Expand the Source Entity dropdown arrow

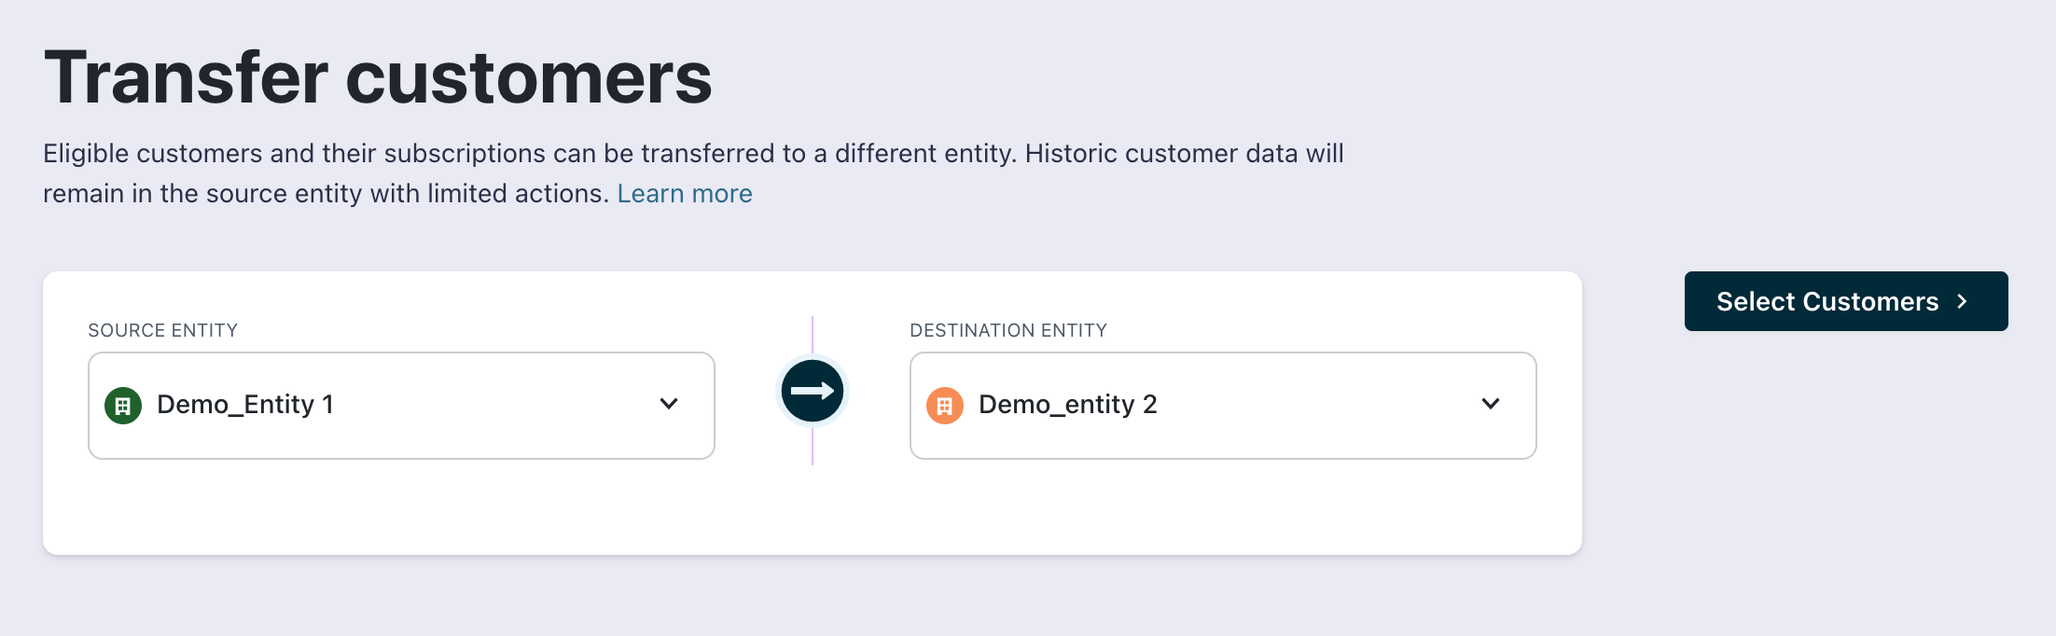tap(669, 404)
